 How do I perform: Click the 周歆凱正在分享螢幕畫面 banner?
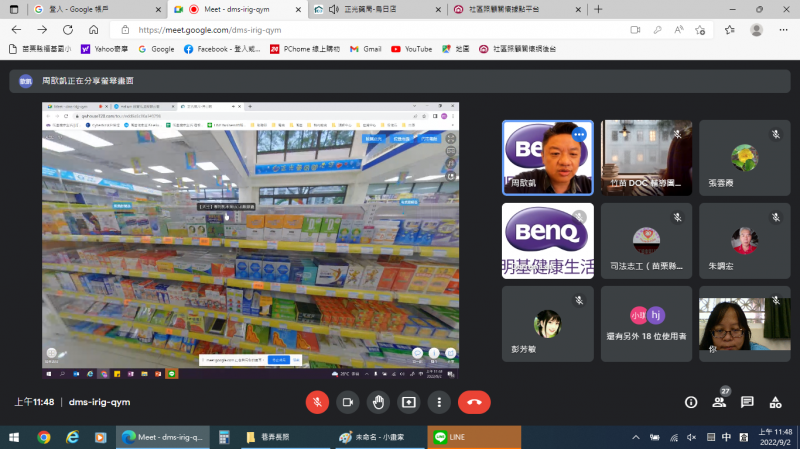click(x=400, y=81)
